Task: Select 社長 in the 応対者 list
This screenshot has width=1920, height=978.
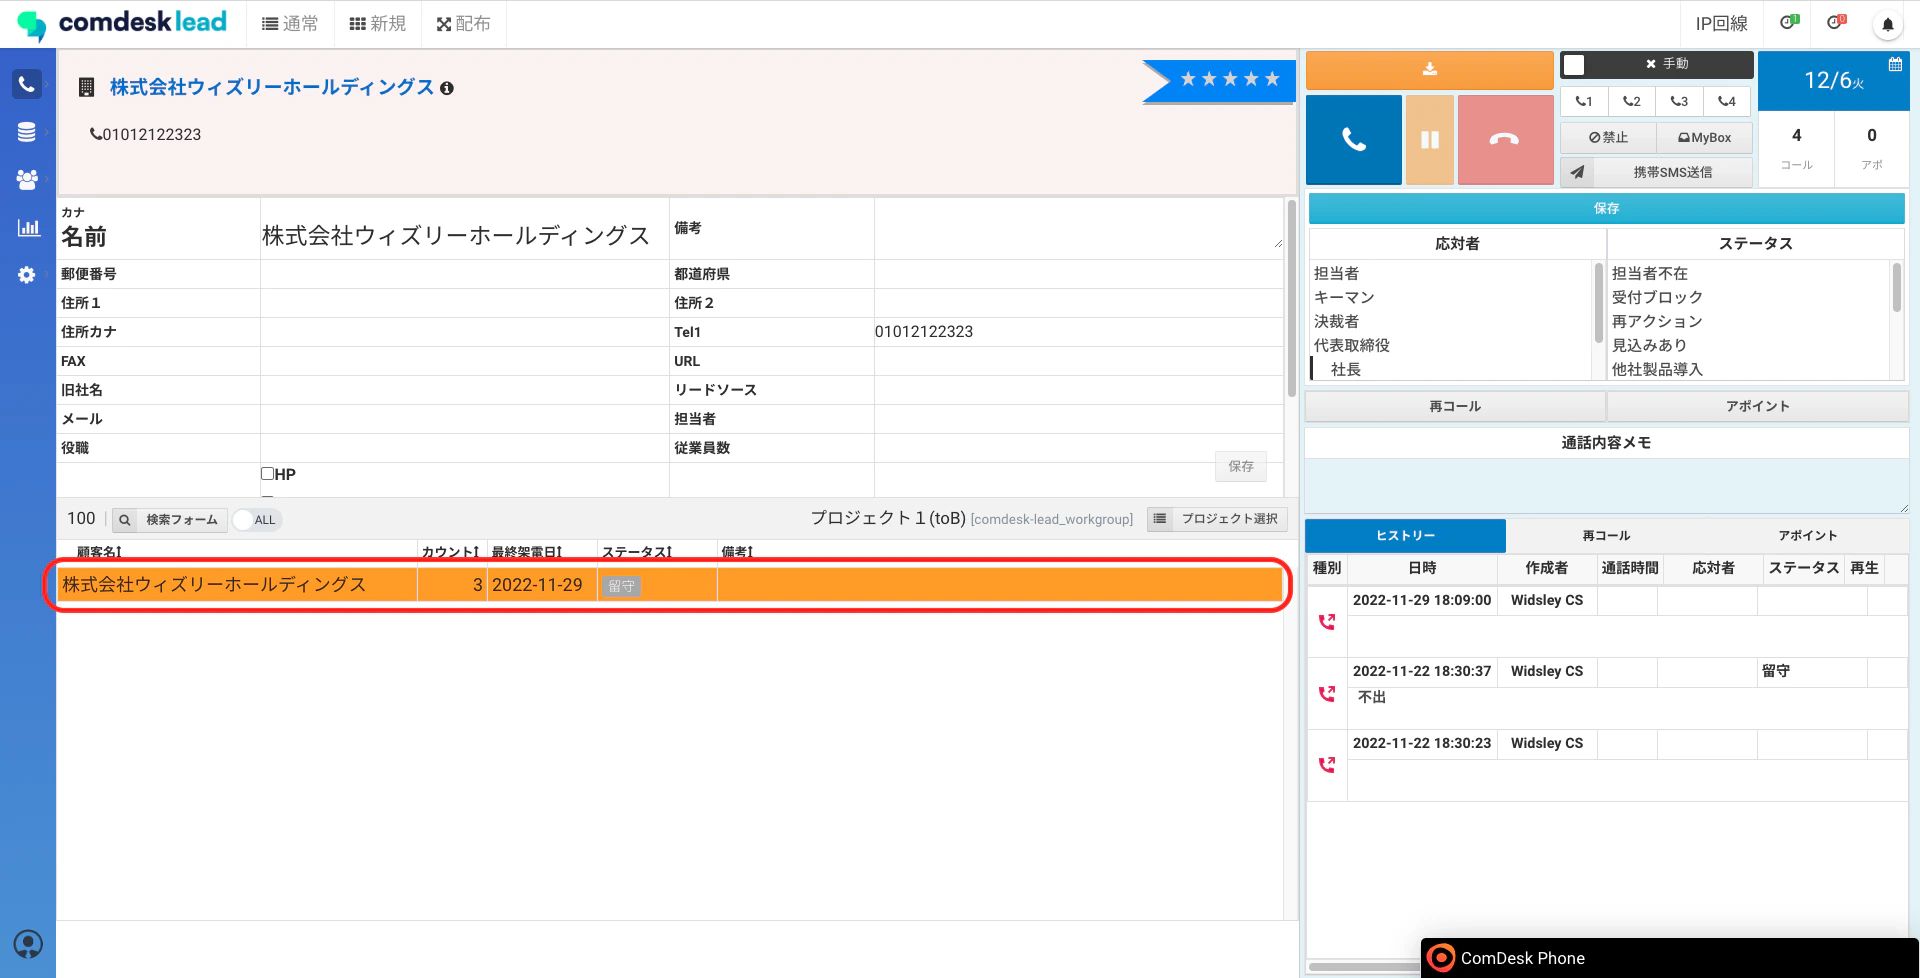Action: coord(1346,369)
